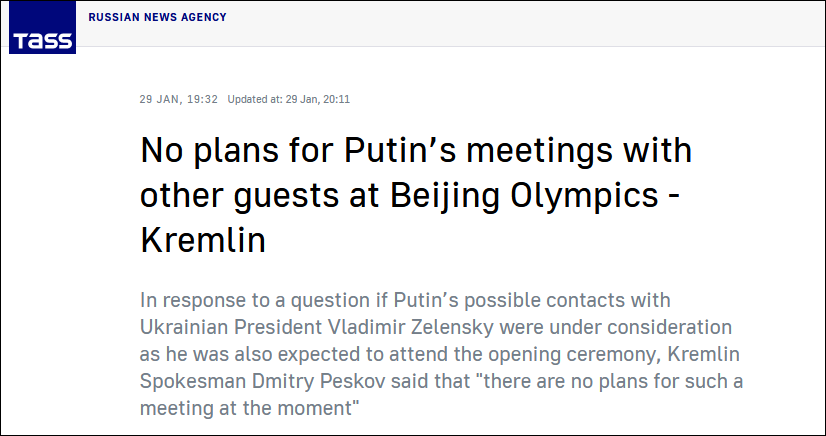Viewport: 826px width, 436px height.
Task: Click "other guests" in the headline
Action: pos(240,196)
